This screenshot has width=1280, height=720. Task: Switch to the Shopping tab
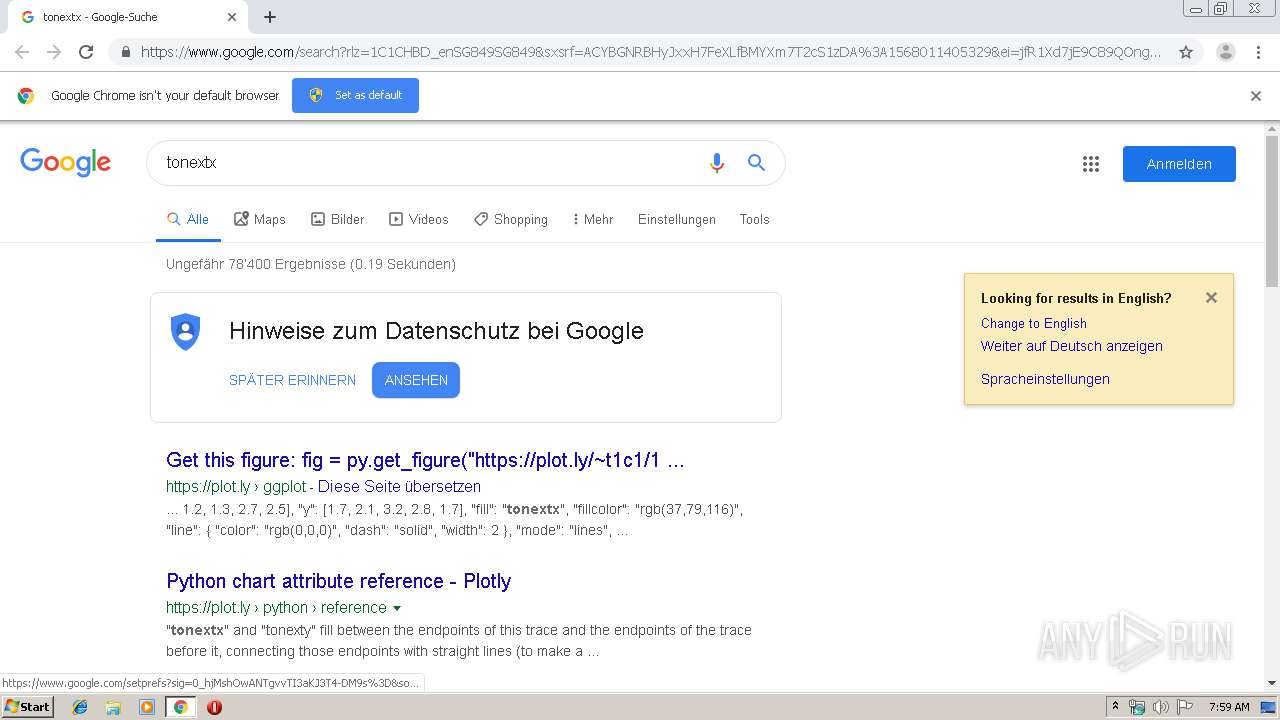[x=511, y=219]
